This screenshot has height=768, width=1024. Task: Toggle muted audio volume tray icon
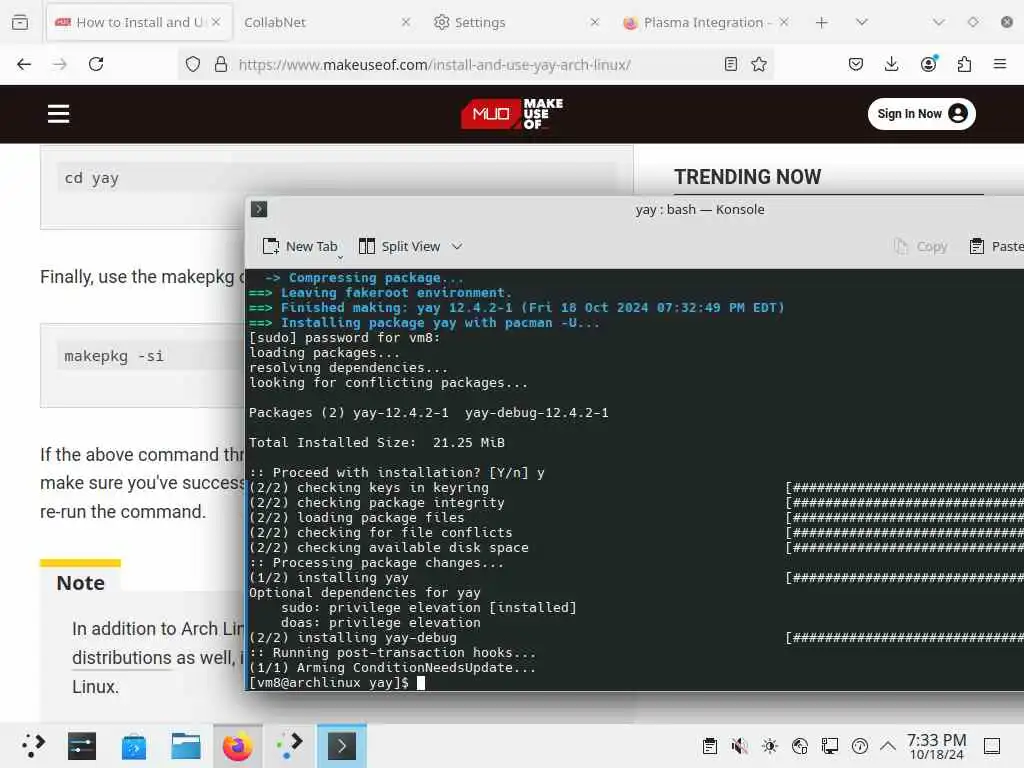[x=739, y=746]
